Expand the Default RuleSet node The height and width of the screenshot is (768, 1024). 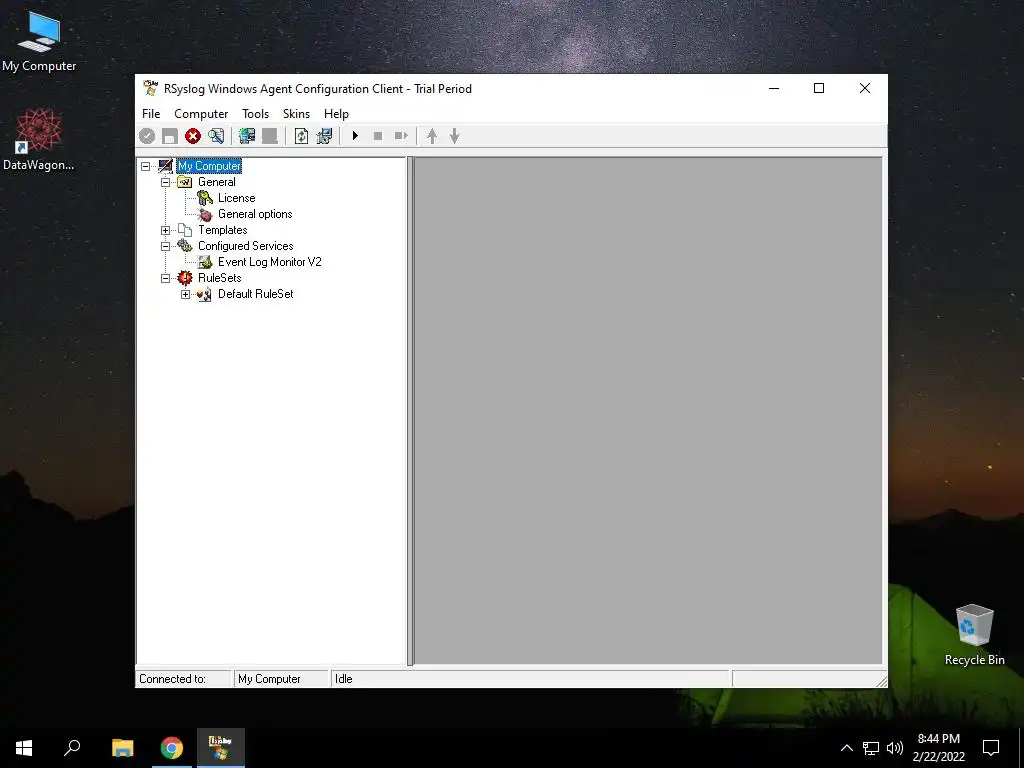click(x=185, y=295)
